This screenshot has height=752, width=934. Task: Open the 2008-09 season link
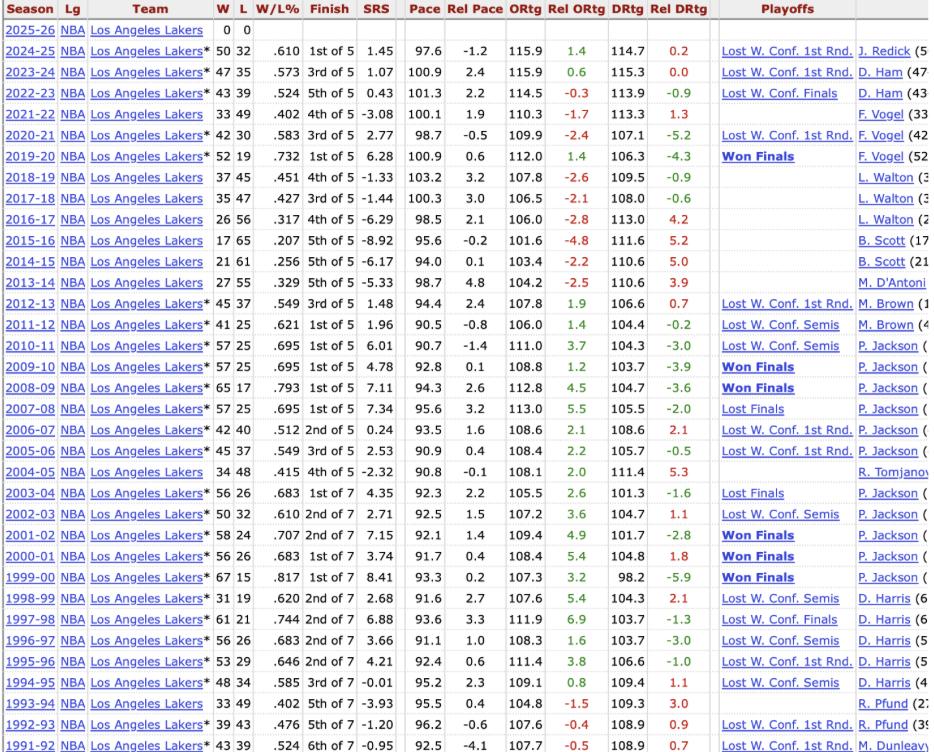tap(30, 388)
